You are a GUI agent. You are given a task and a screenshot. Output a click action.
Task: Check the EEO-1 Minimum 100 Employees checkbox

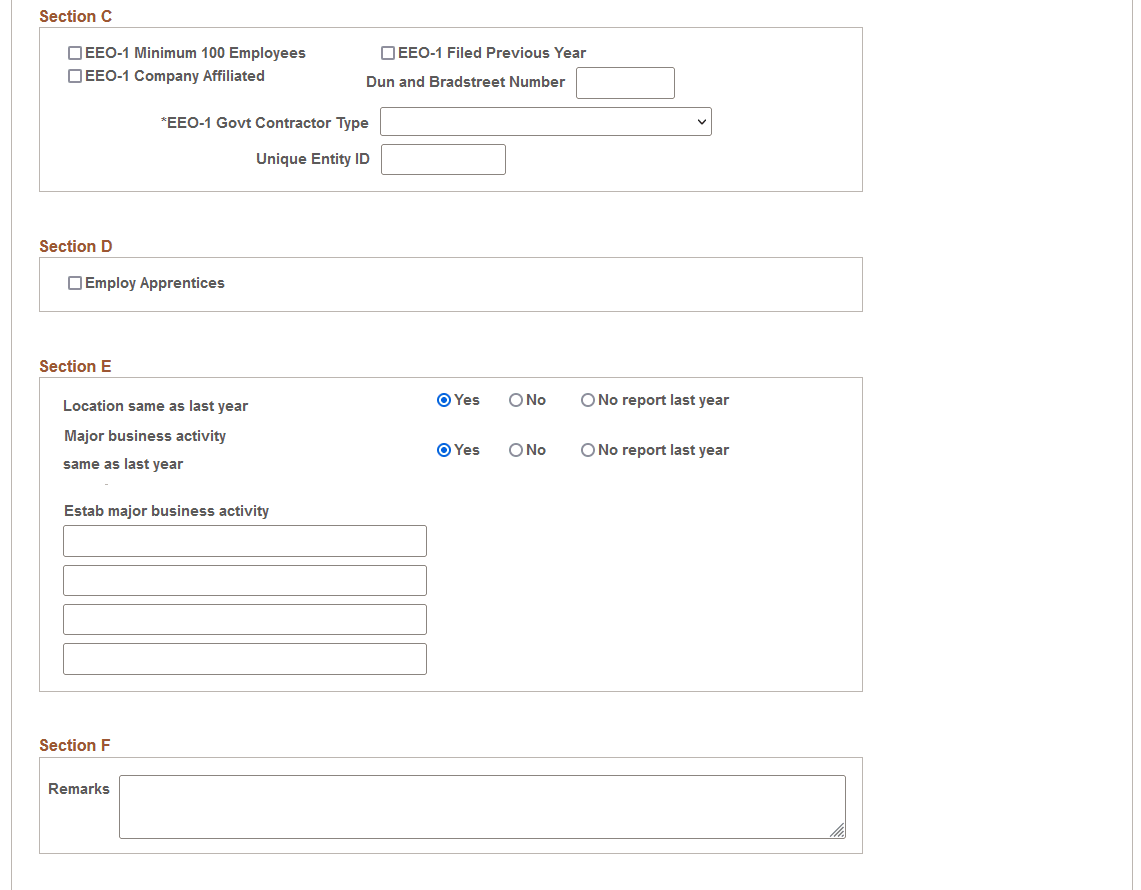click(x=74, y=52)
